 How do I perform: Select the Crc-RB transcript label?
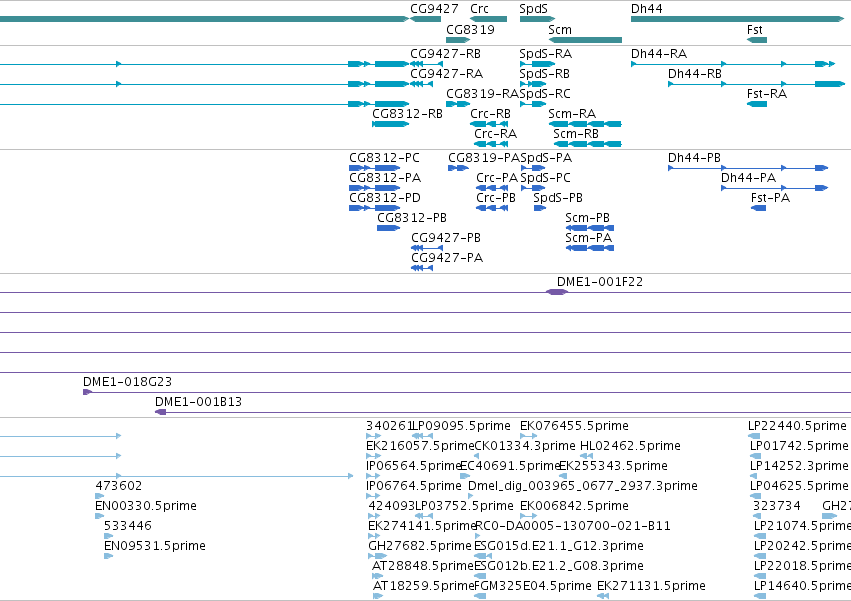[490, 114]
